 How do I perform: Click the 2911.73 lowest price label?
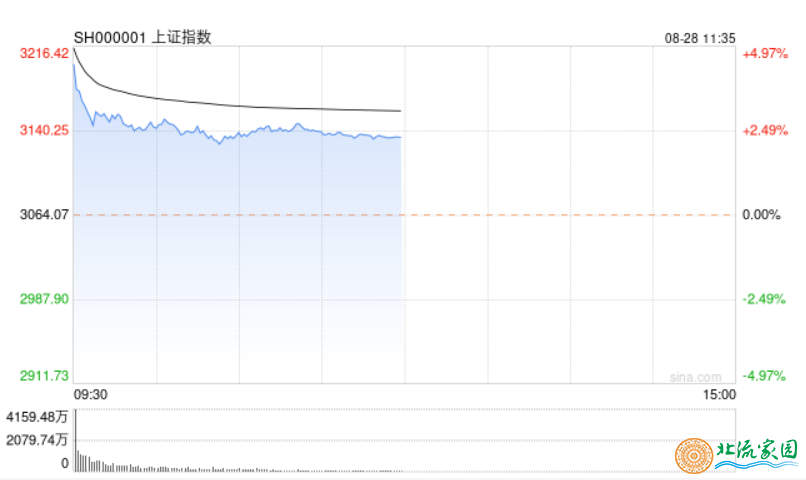tap(44, 376)
